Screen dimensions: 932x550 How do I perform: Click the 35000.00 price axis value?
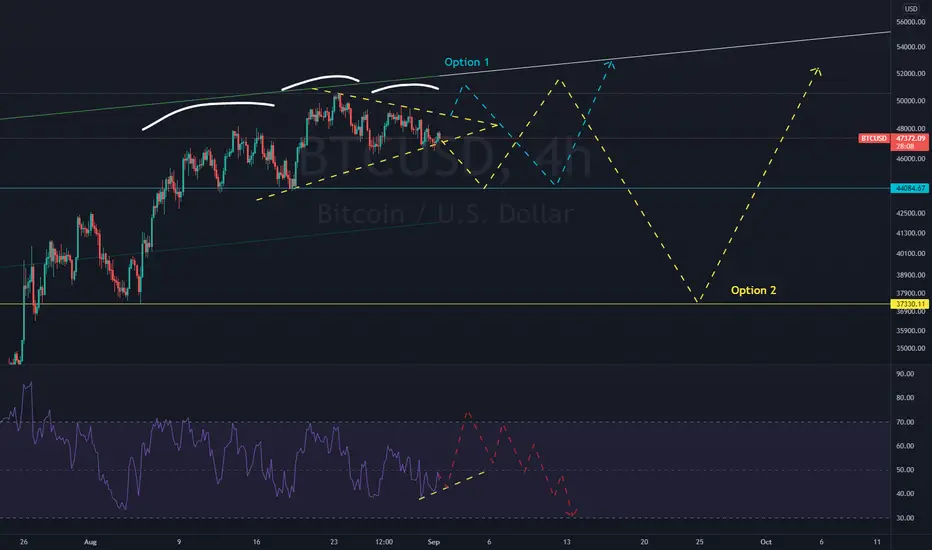[911, 348]
